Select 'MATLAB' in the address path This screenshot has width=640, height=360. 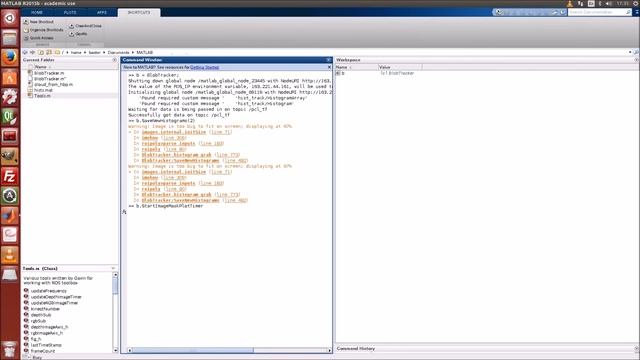point(144,53)
